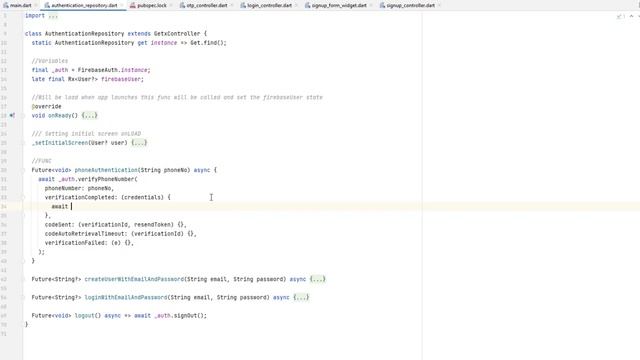Close the otp_controller.dart tab
The width and height of the screenshot is (640, 360).
[x=232, y=5]
